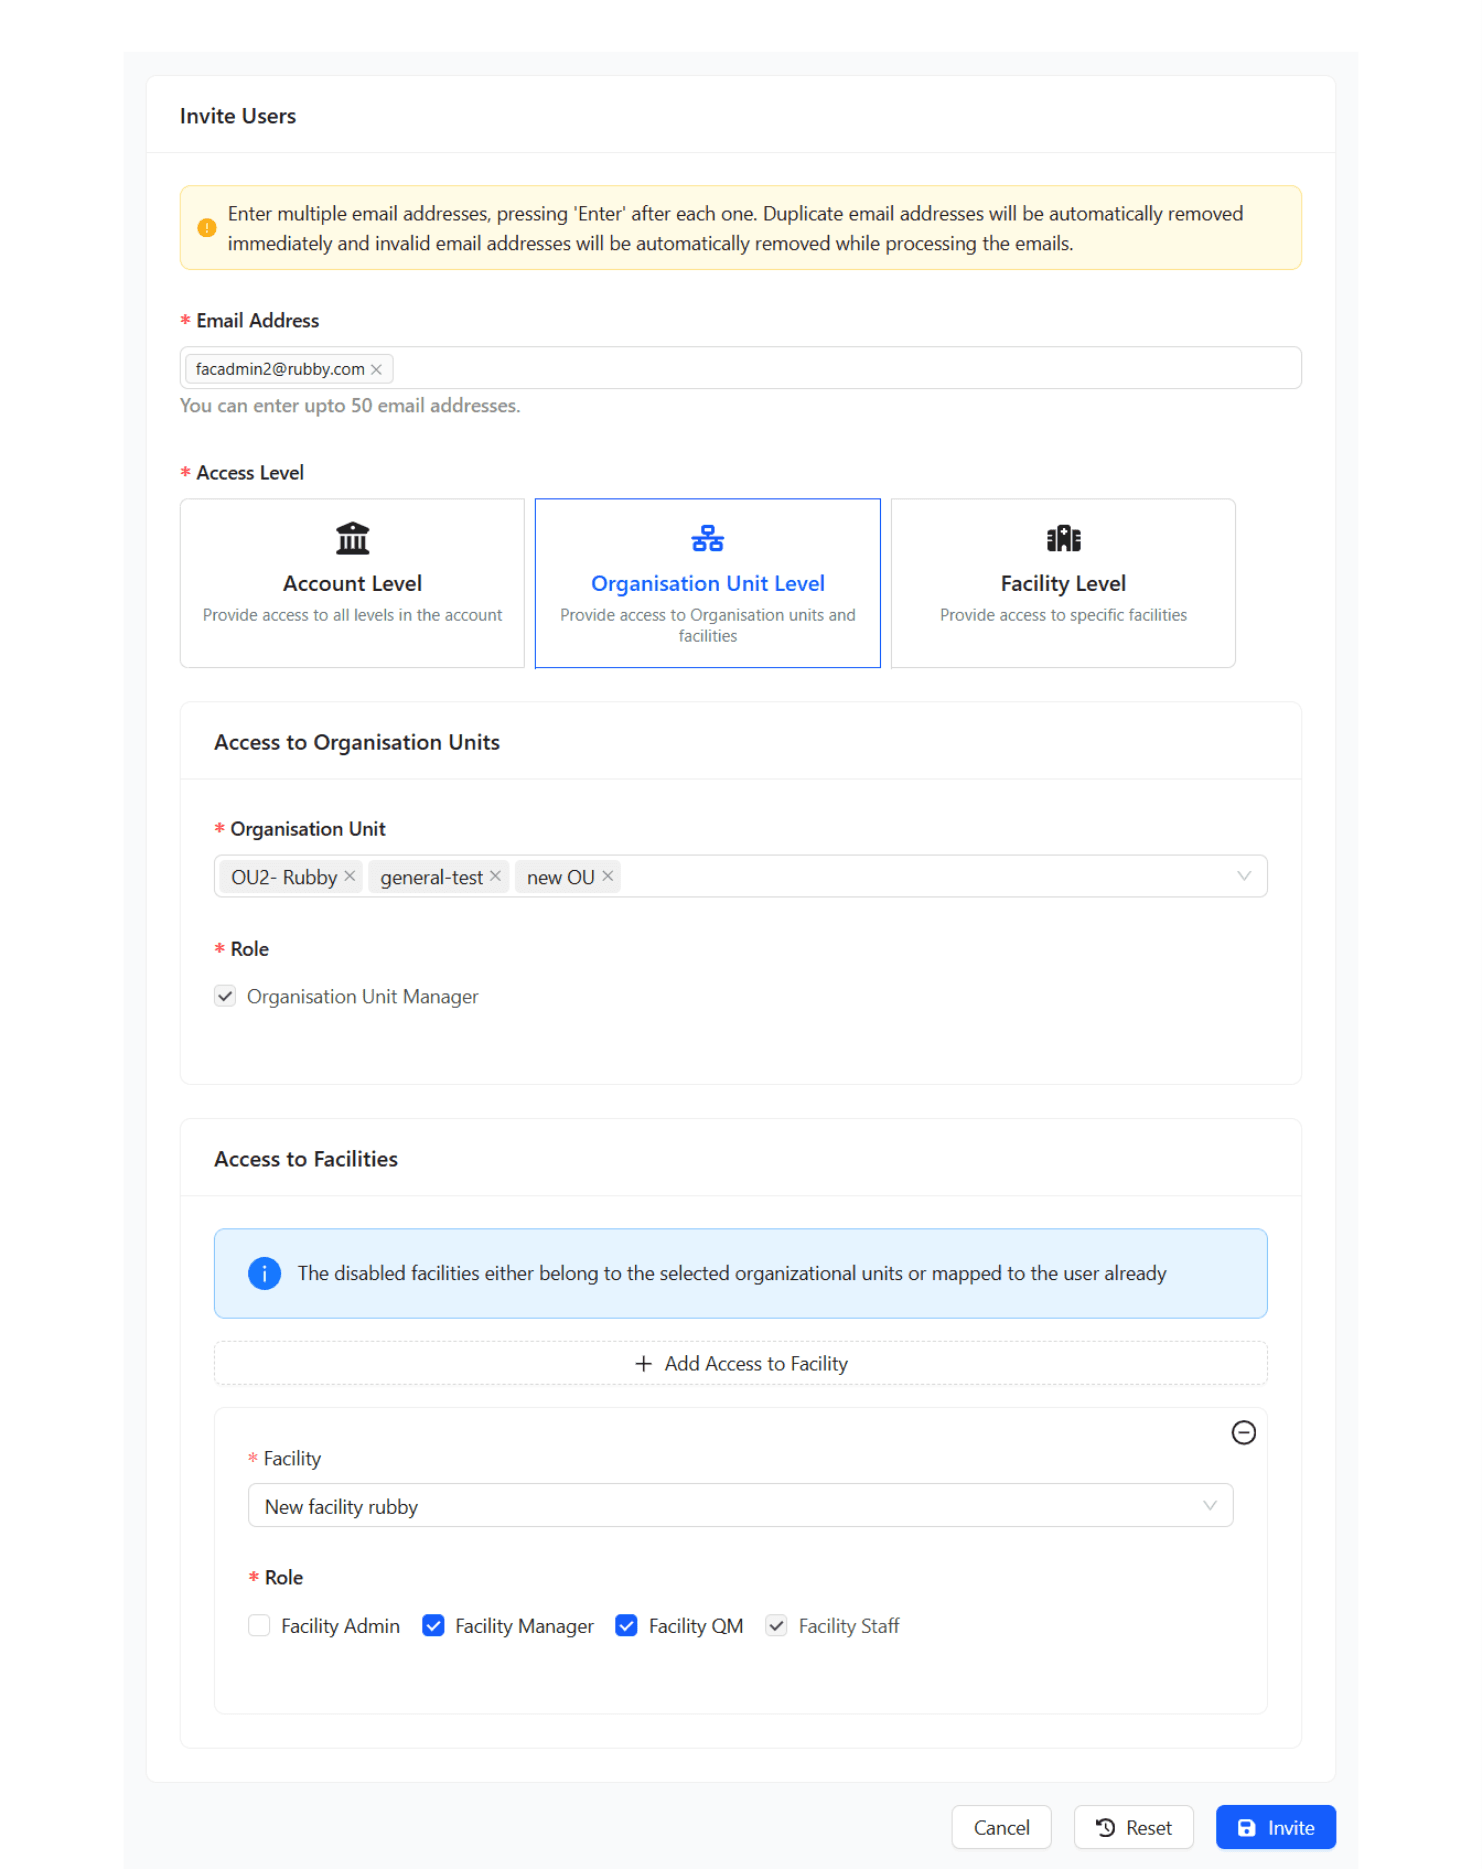The image size is (1482, 1869).
Task: Expand the Organisation Unit dropdown arrow
Action: (1243, 876)
